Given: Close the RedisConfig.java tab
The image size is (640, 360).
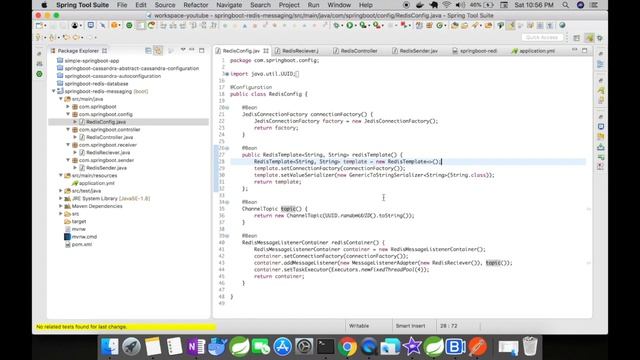Looking at the screenshot, I should (x=266, y=51).
